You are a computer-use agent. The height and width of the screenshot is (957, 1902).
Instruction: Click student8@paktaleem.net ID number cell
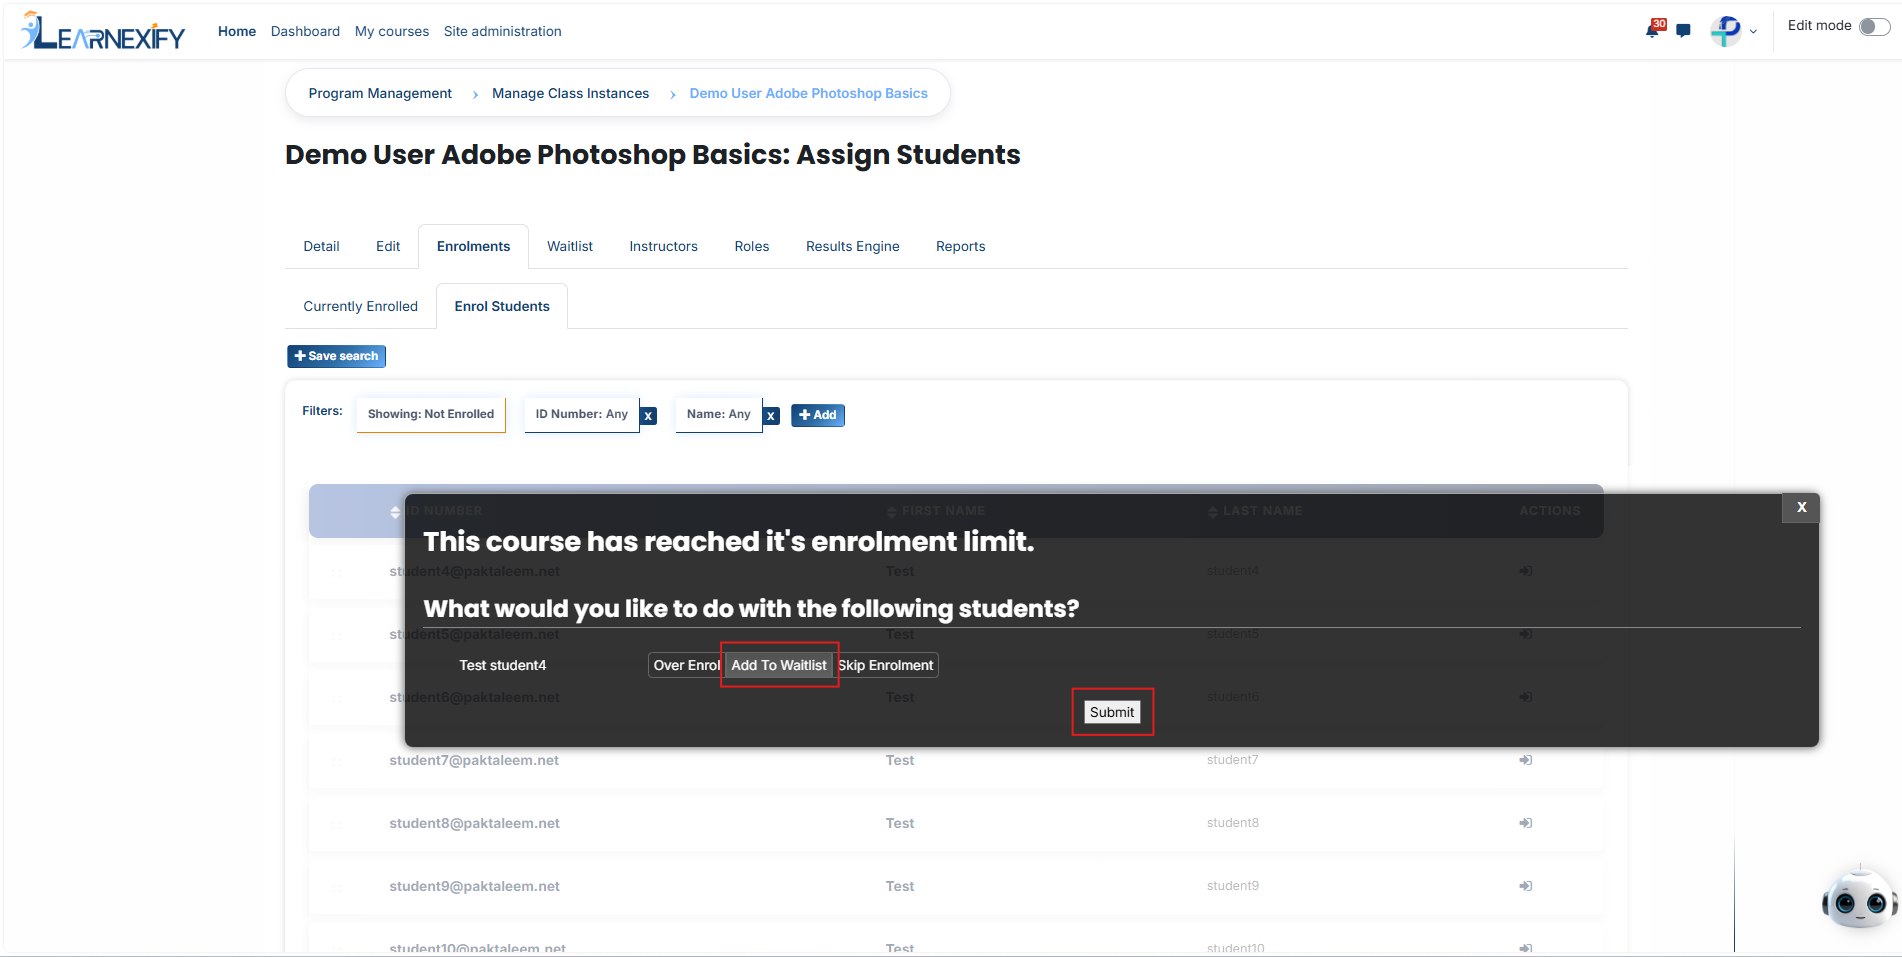coord(474,823)
